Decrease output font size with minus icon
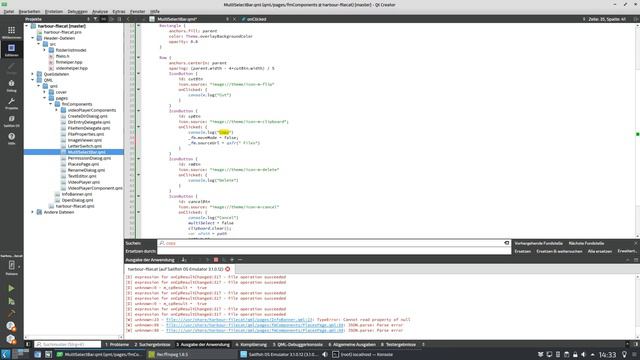 tap(240, 260)
